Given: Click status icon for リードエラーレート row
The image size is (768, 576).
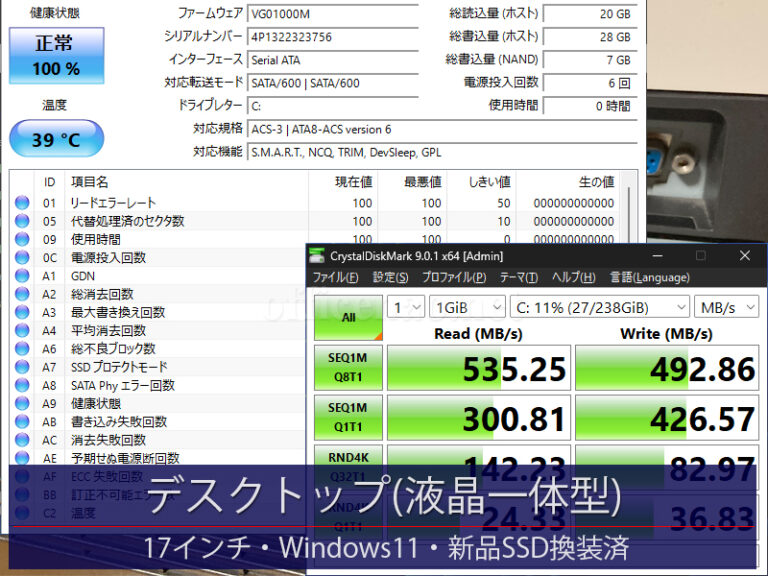Looking at the screenshot, I should [x=22, y=203].
